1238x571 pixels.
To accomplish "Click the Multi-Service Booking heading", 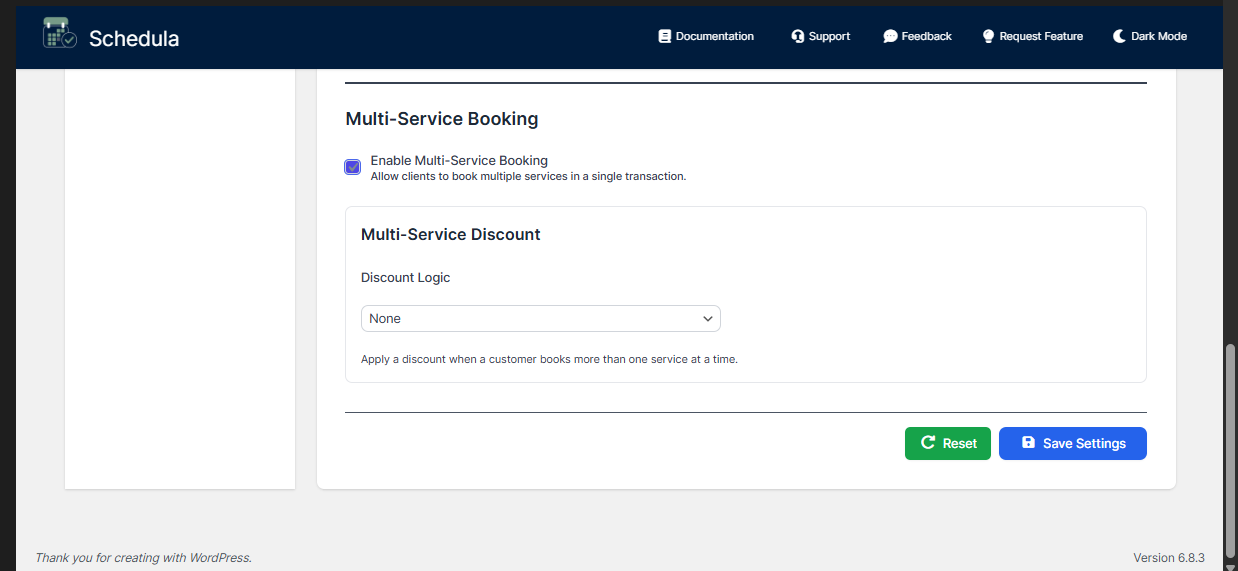I will (442, 119).
